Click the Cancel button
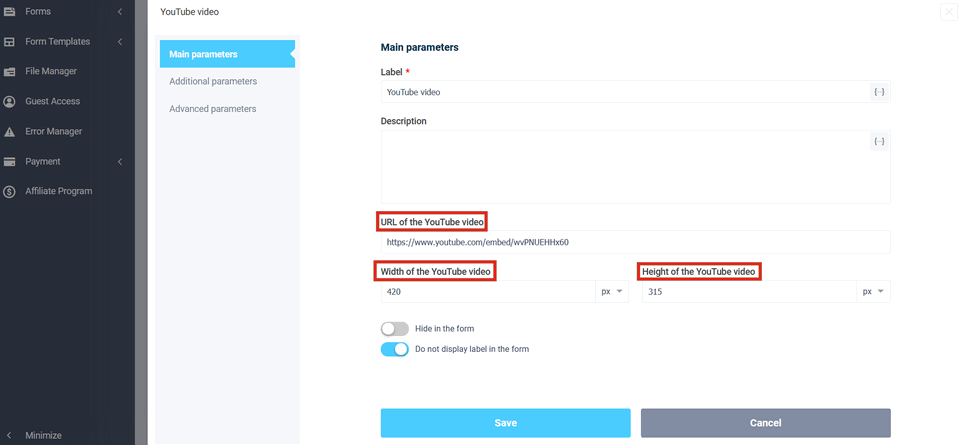The width and height of the screenshot is (960, 445). (765, 423)
